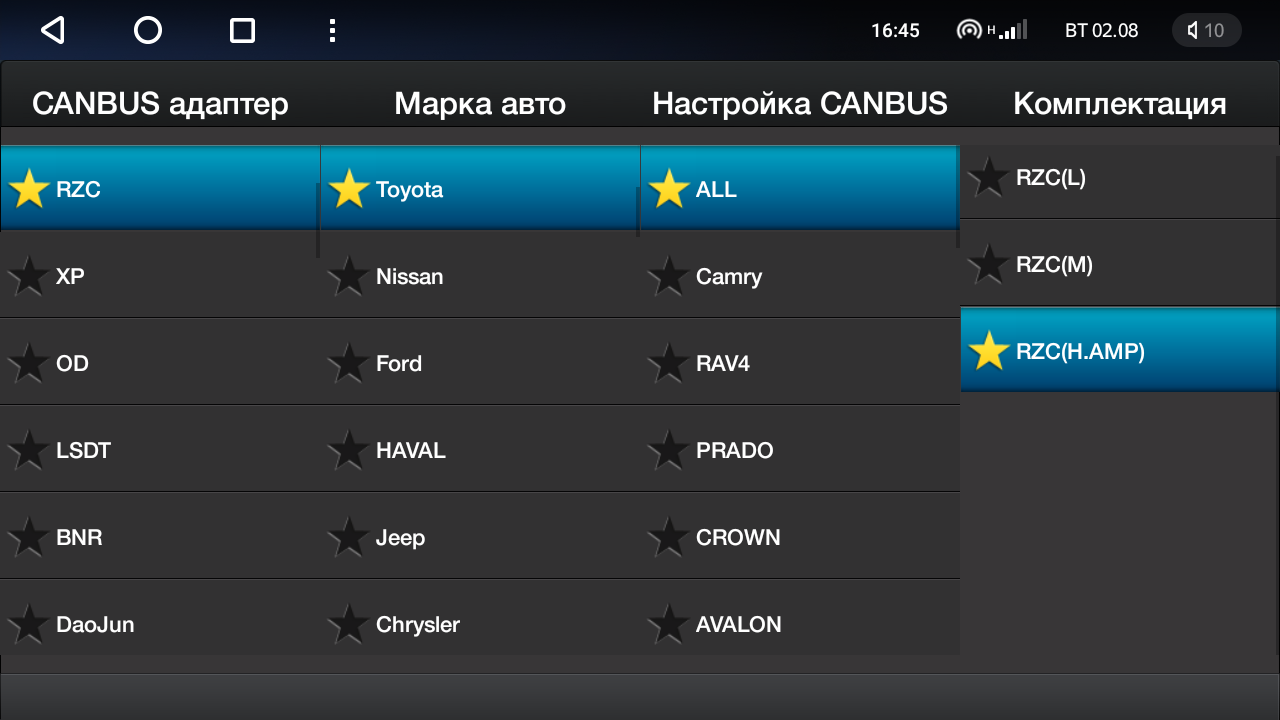Pick HAVAL from the brand column
1280x720 pixels.
coord(480,451)
